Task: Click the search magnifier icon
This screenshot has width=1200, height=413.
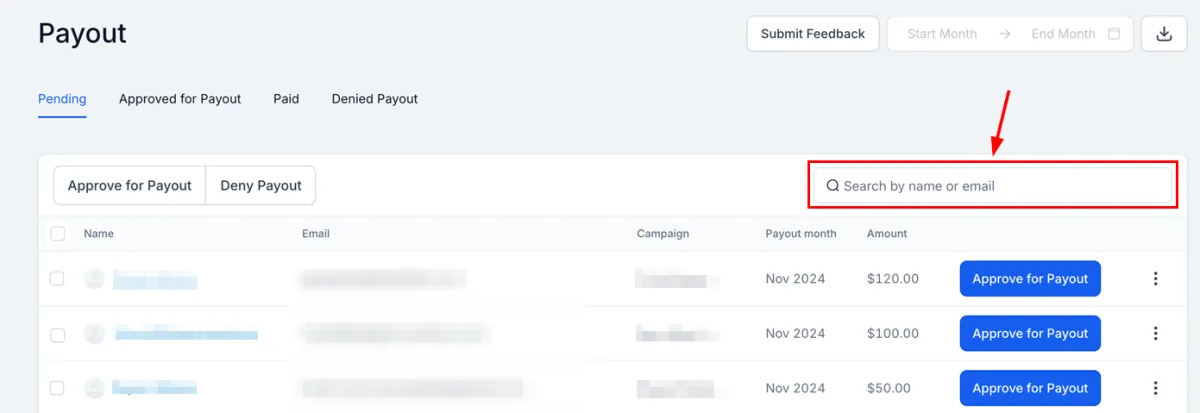Action: tap(832, 186)
